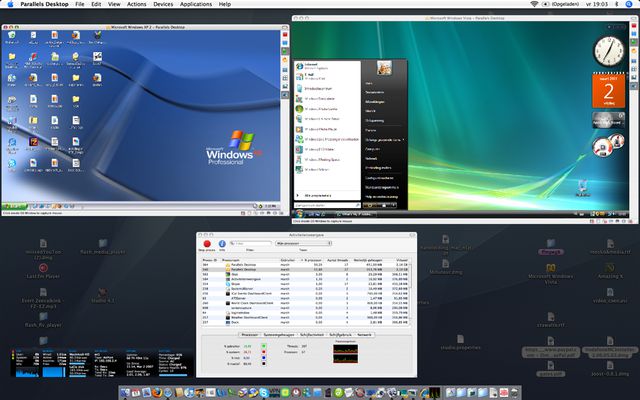
Task: Open the Devices menu
Action: coord(163,4)
